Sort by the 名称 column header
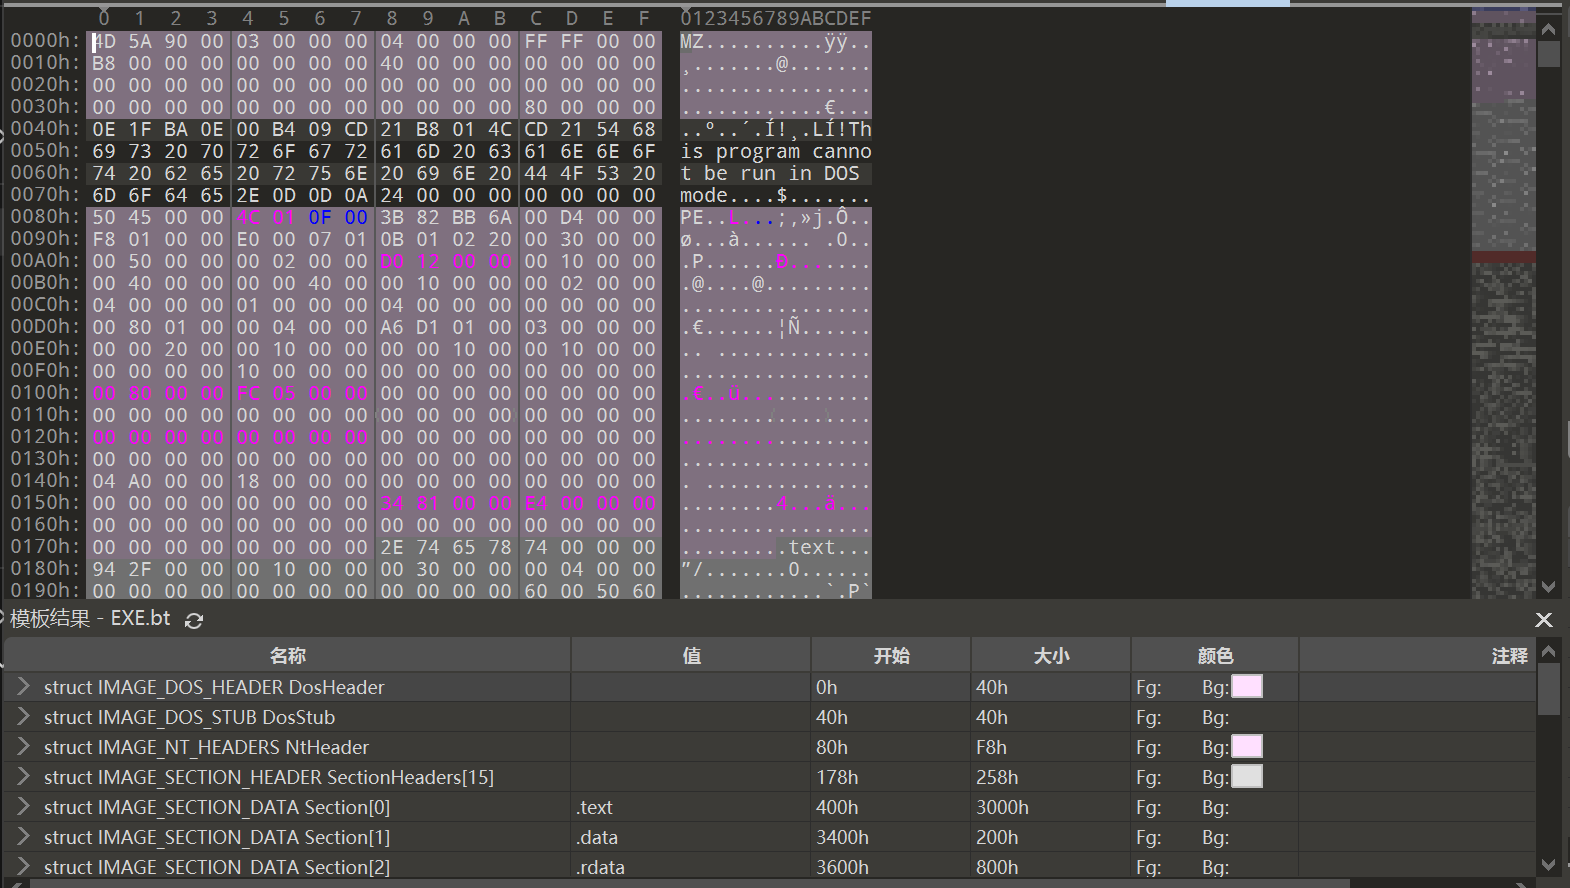Screen dimensions: 1570x888 [x=288, y=656]
